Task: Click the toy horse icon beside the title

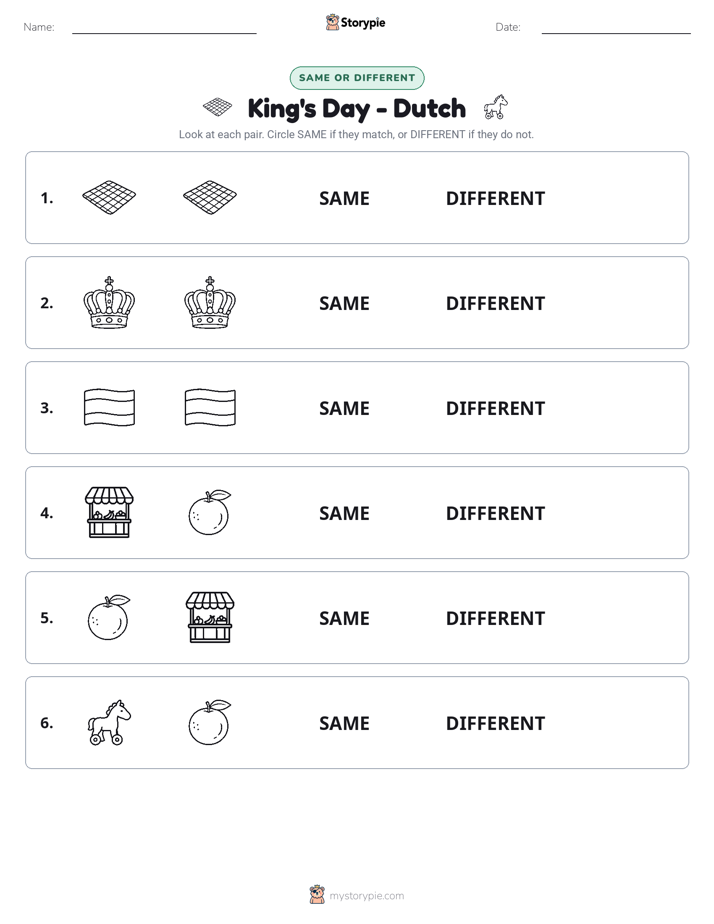Action: tap(495, 107)
